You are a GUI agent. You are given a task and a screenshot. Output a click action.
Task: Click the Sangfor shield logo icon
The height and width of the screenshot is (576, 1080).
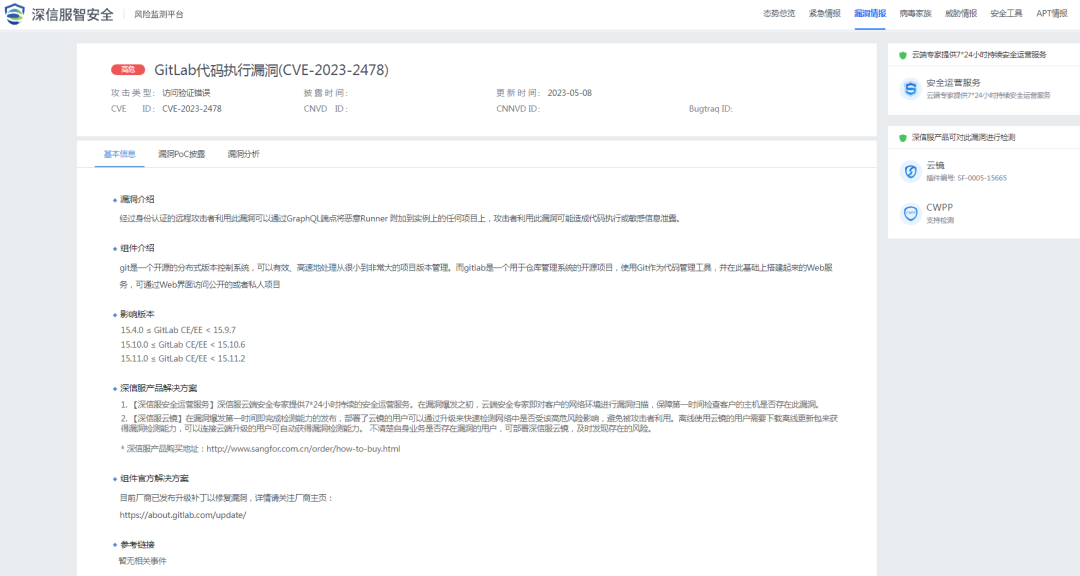[x=14, y=14]
